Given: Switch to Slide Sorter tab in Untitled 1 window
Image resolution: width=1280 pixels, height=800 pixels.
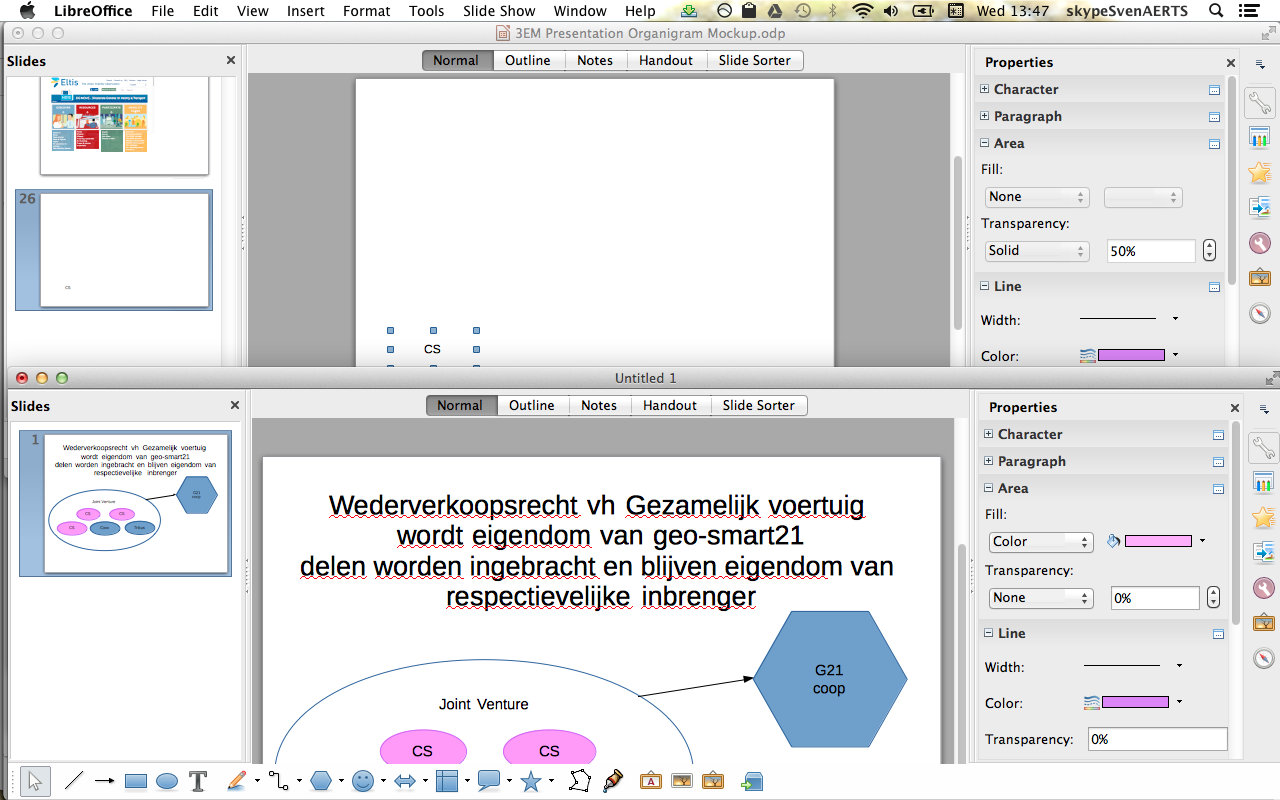Looking at the screenshot, I should (759, 405).
